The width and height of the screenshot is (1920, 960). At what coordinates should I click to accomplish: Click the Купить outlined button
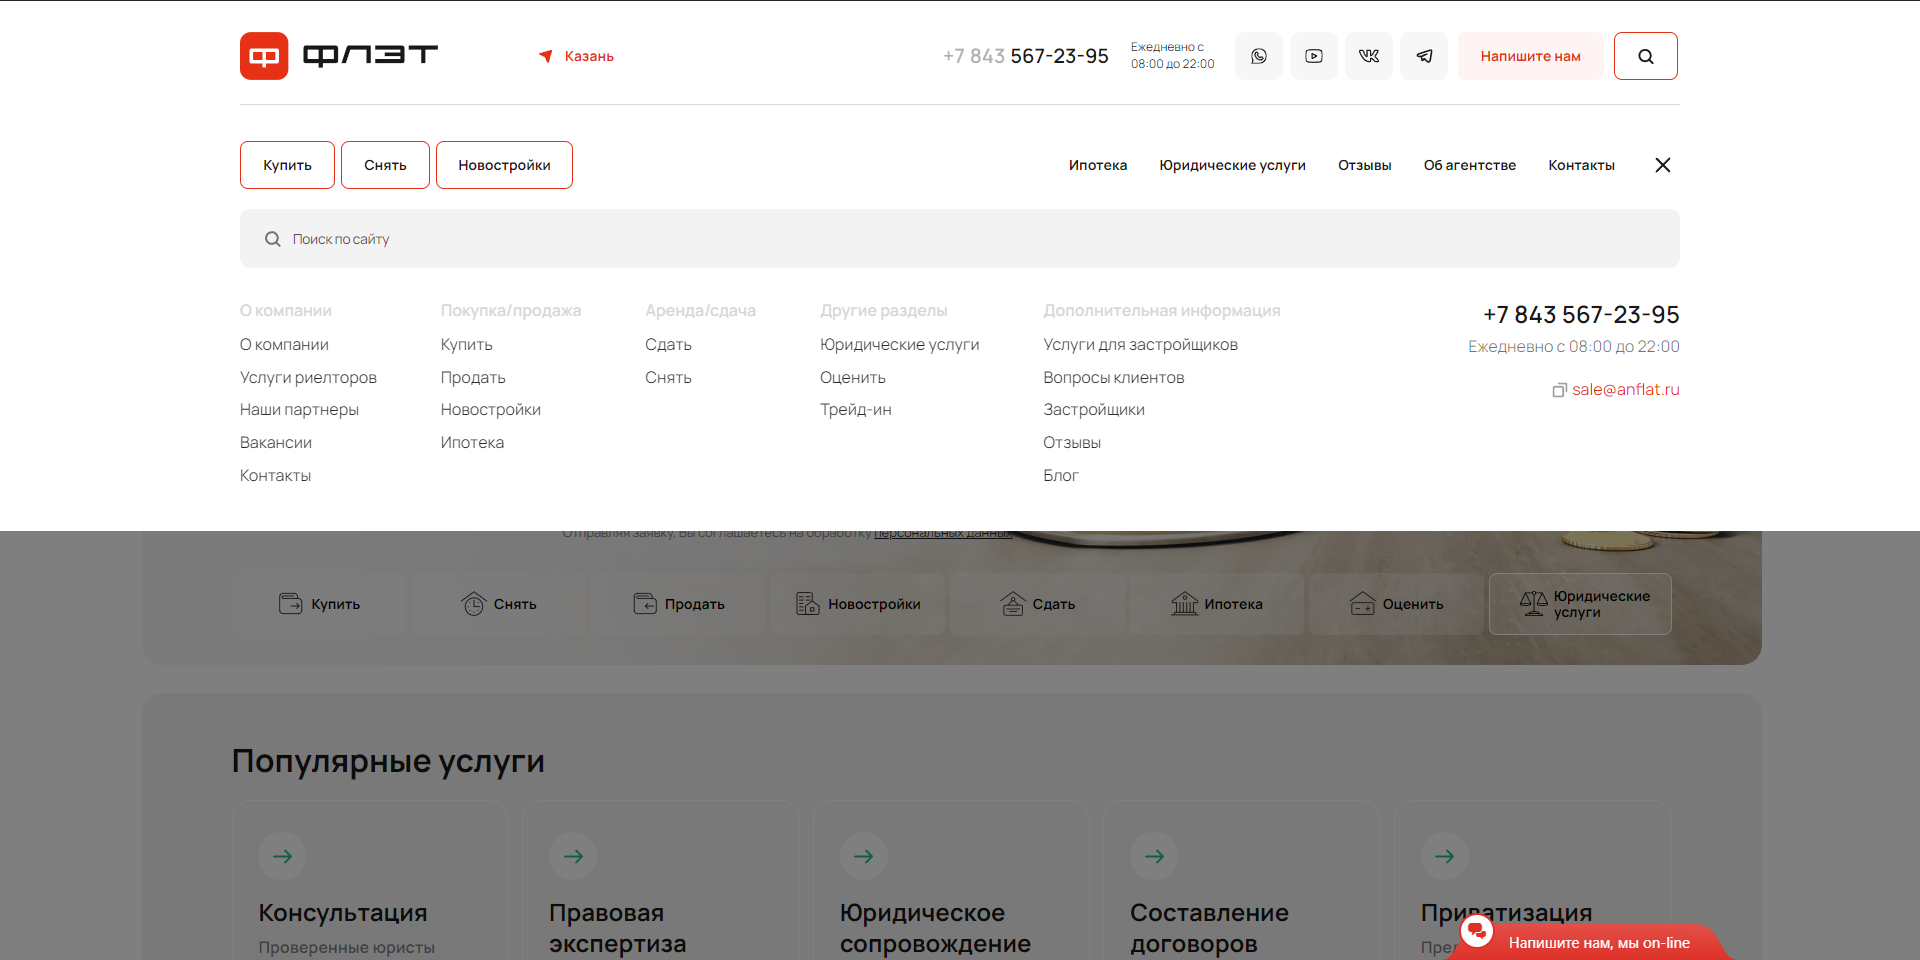coord(288,165)
